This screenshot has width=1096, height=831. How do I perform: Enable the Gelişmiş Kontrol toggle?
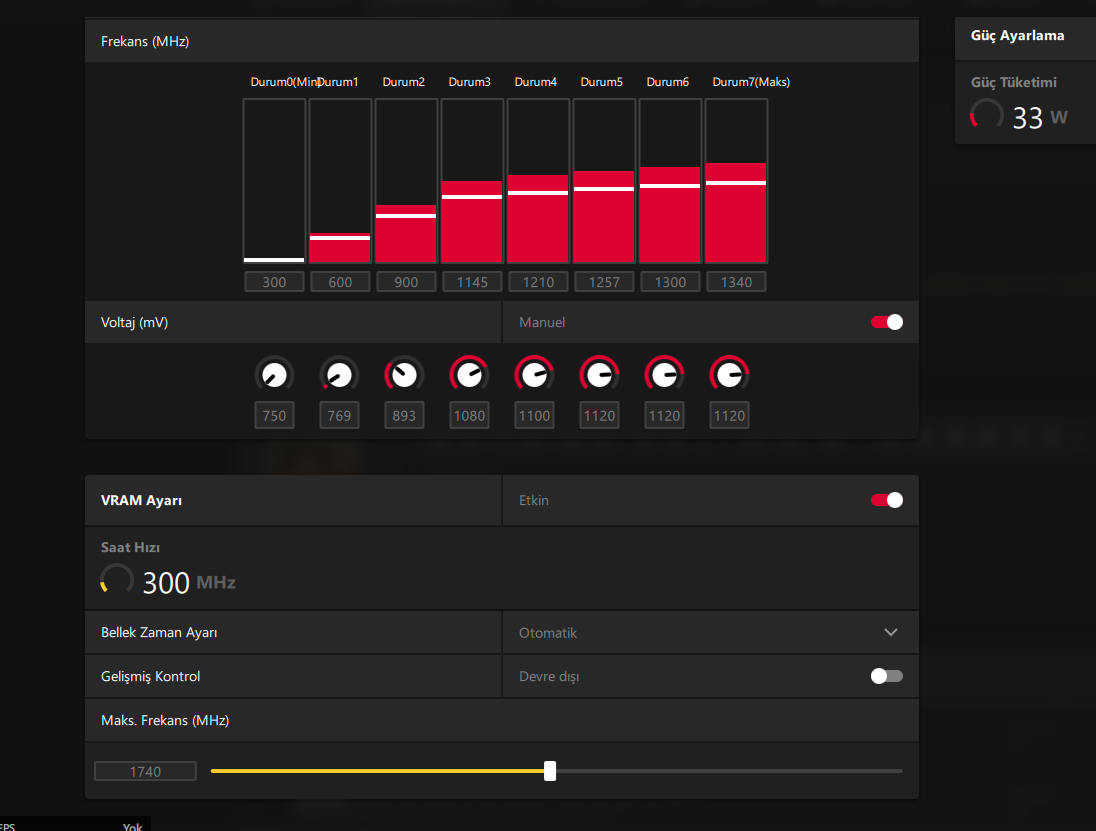click(x=887, y=676)
